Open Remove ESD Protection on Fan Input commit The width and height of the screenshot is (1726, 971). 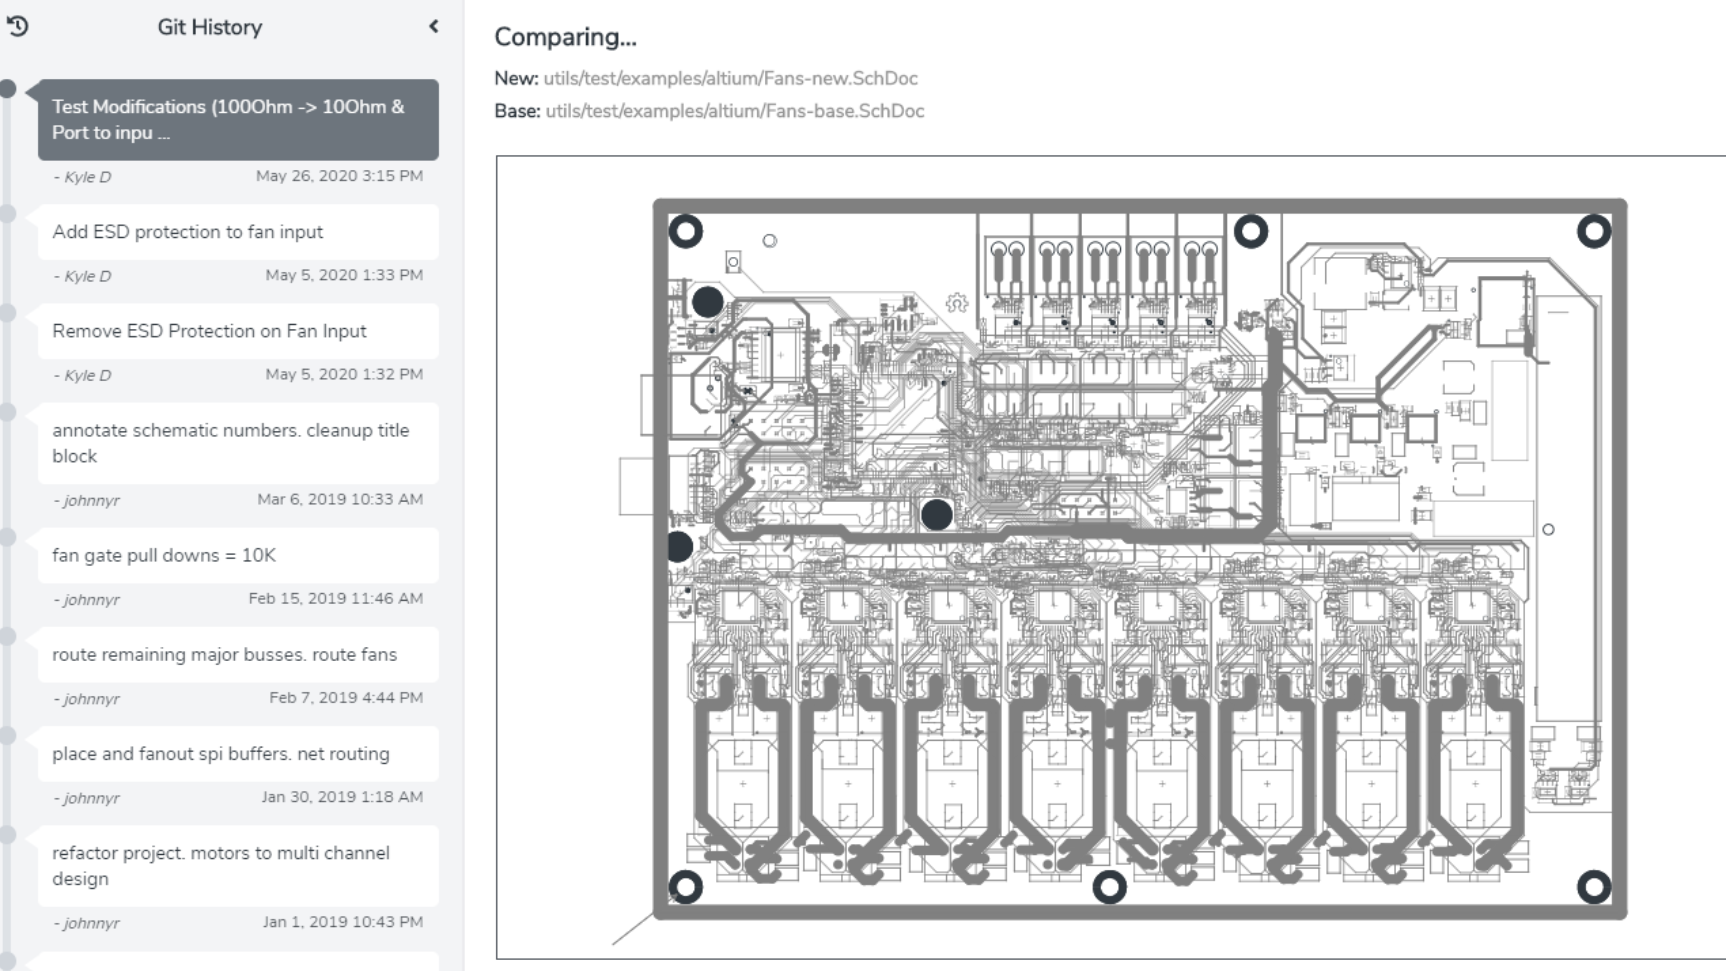pos(238,331)
